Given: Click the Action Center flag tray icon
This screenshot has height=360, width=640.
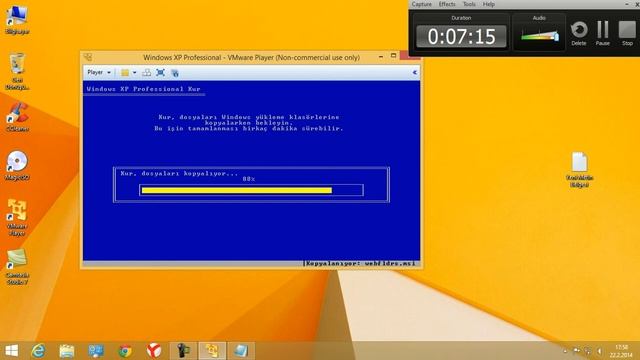Looking at the screenshot, I should [576, 351].
